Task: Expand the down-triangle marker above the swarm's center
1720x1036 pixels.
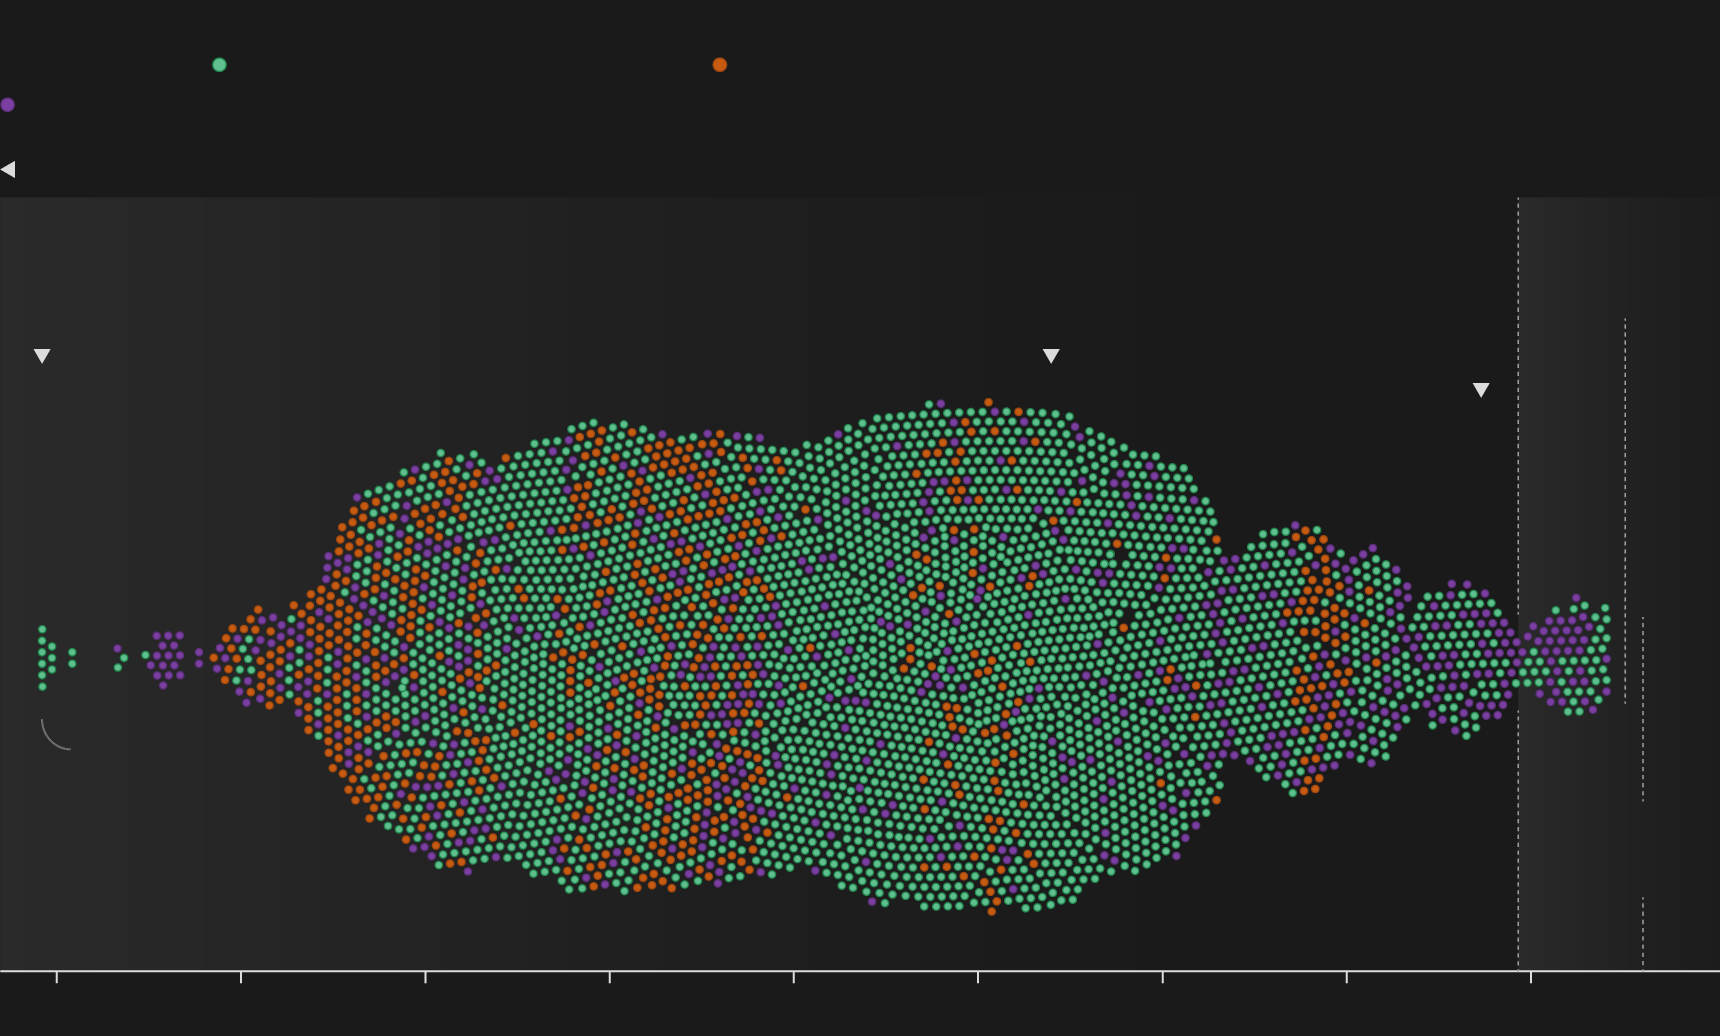Action: pos(1051,356)
